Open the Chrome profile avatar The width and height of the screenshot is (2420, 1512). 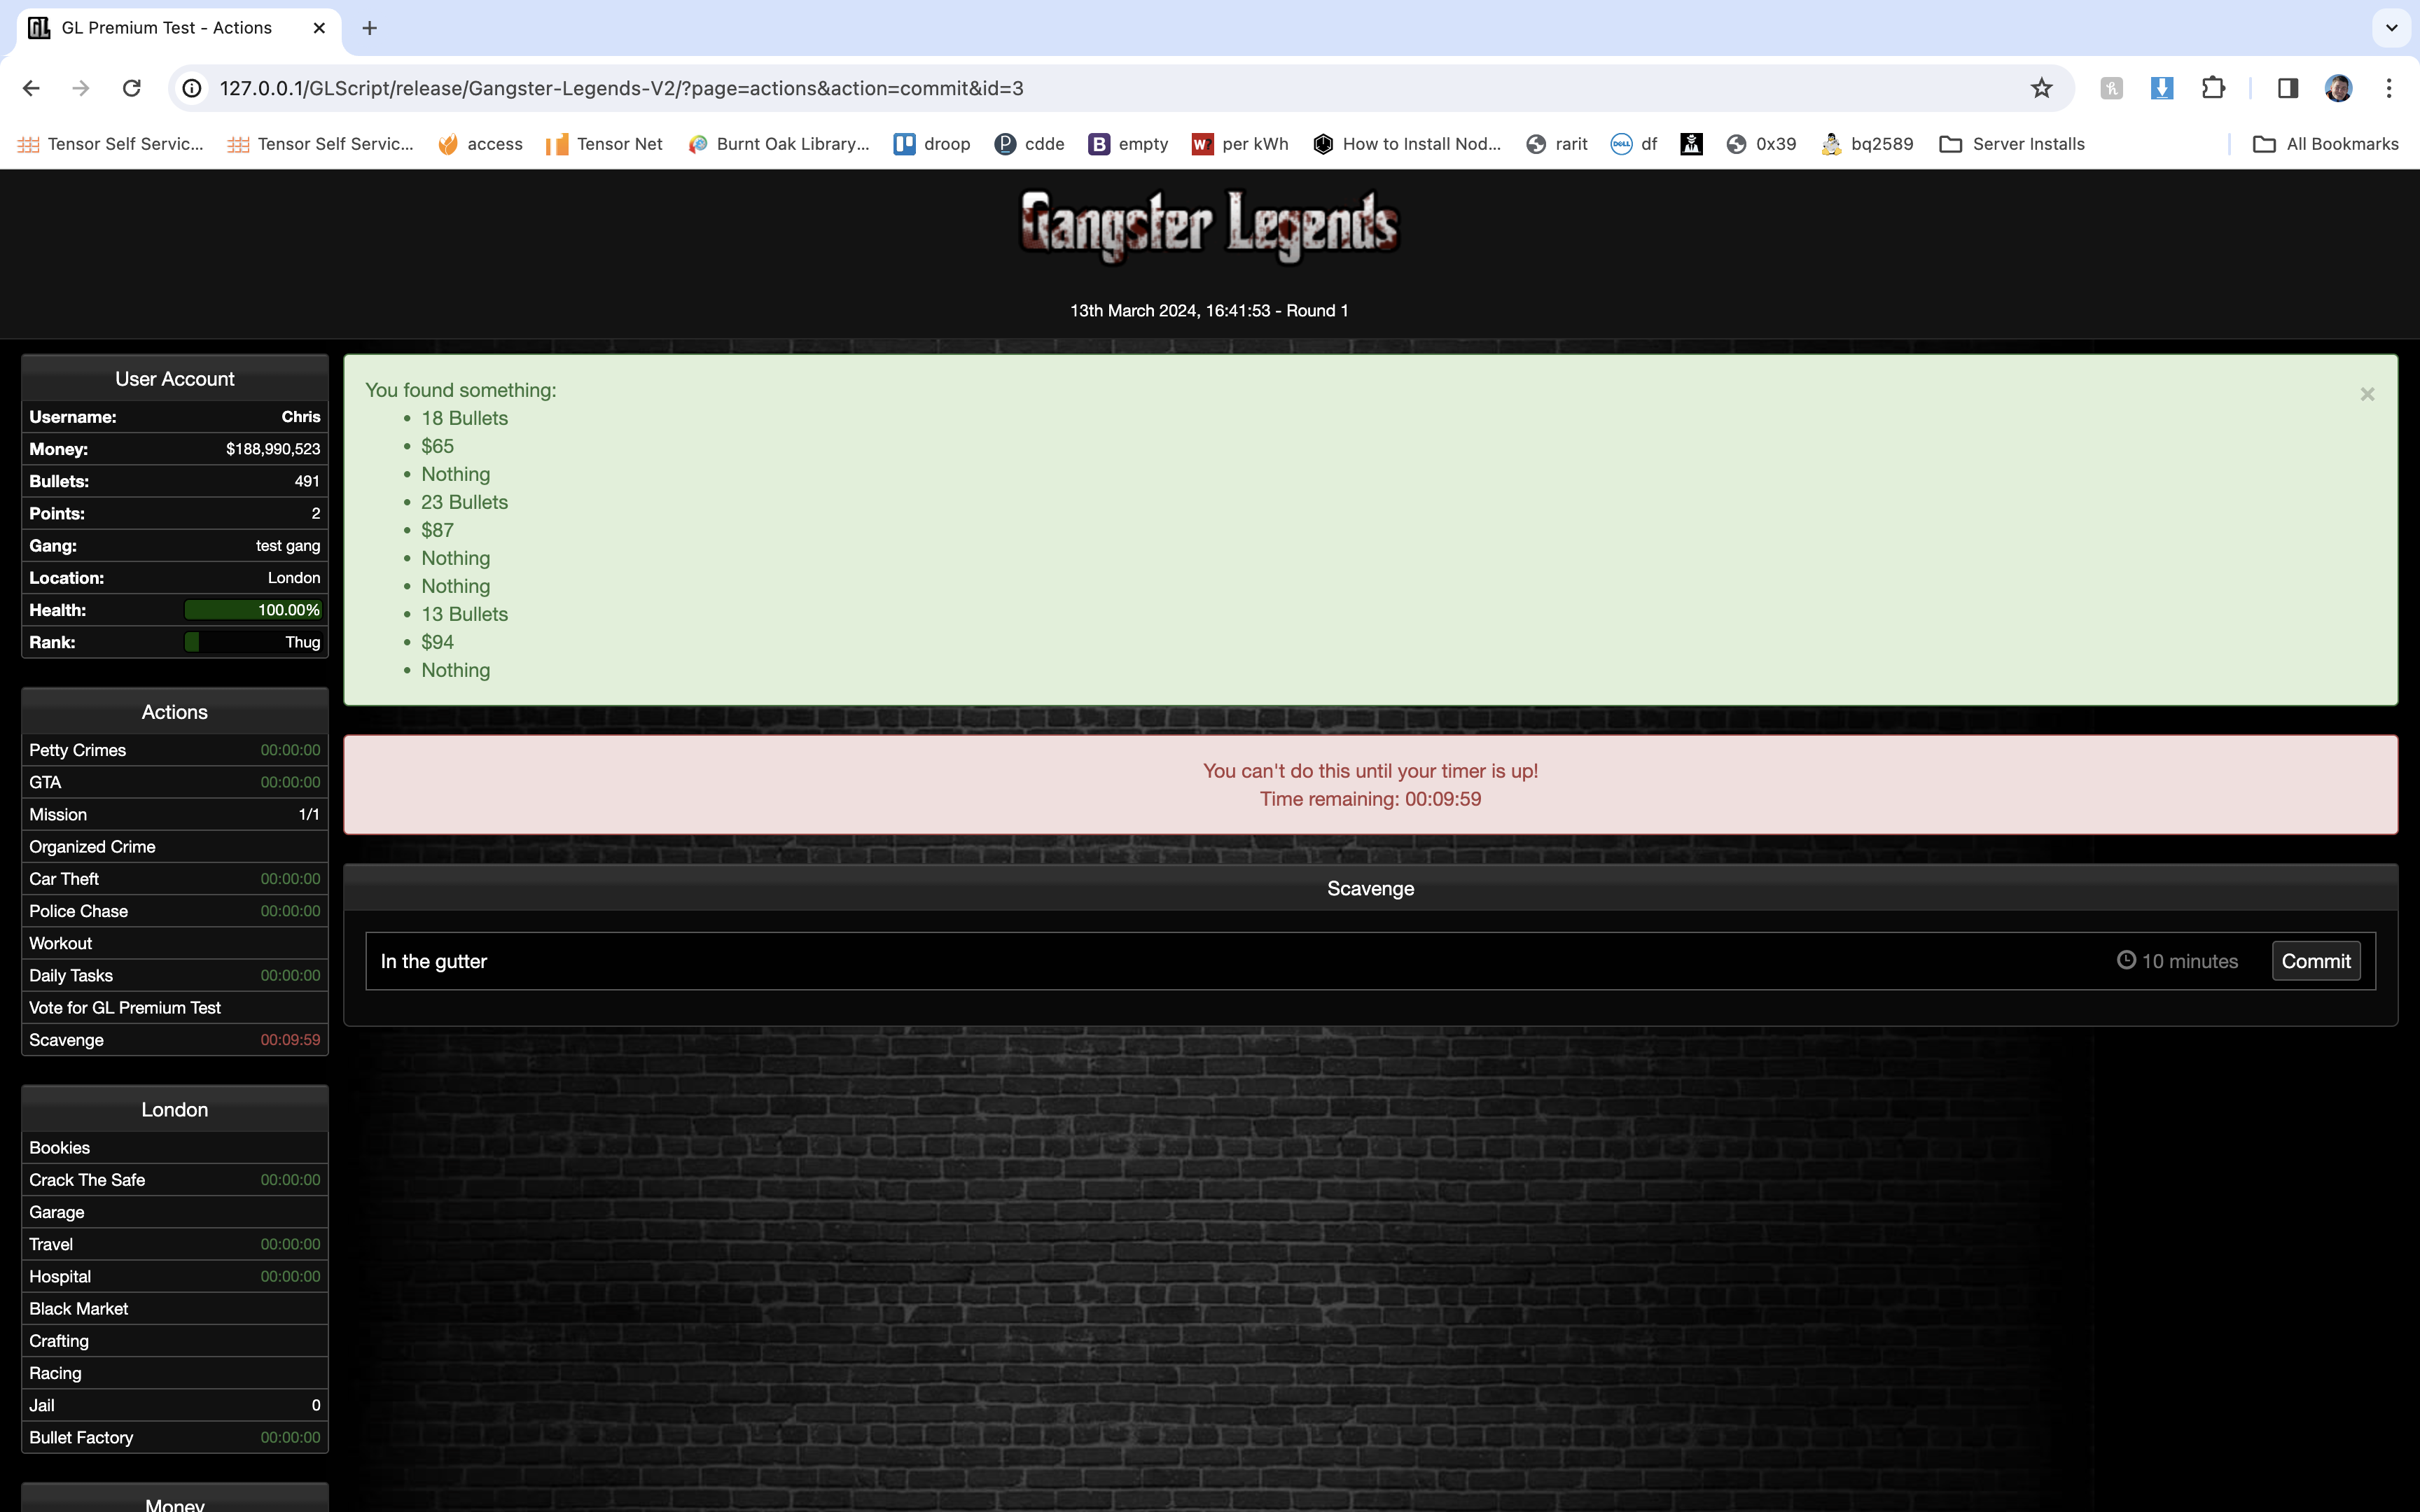coord(2338,88)
